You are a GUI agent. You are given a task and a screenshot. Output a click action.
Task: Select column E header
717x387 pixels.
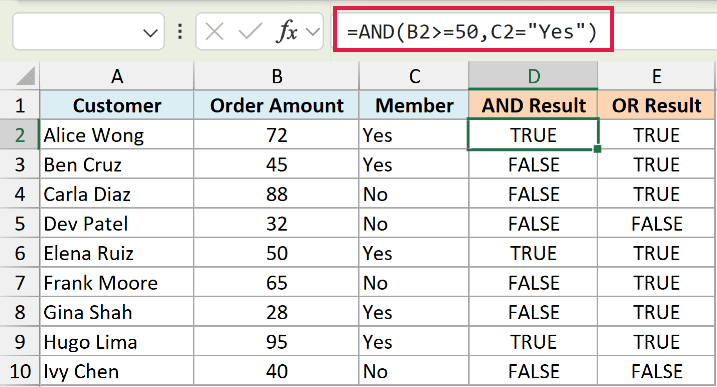[x=657, y=76]
